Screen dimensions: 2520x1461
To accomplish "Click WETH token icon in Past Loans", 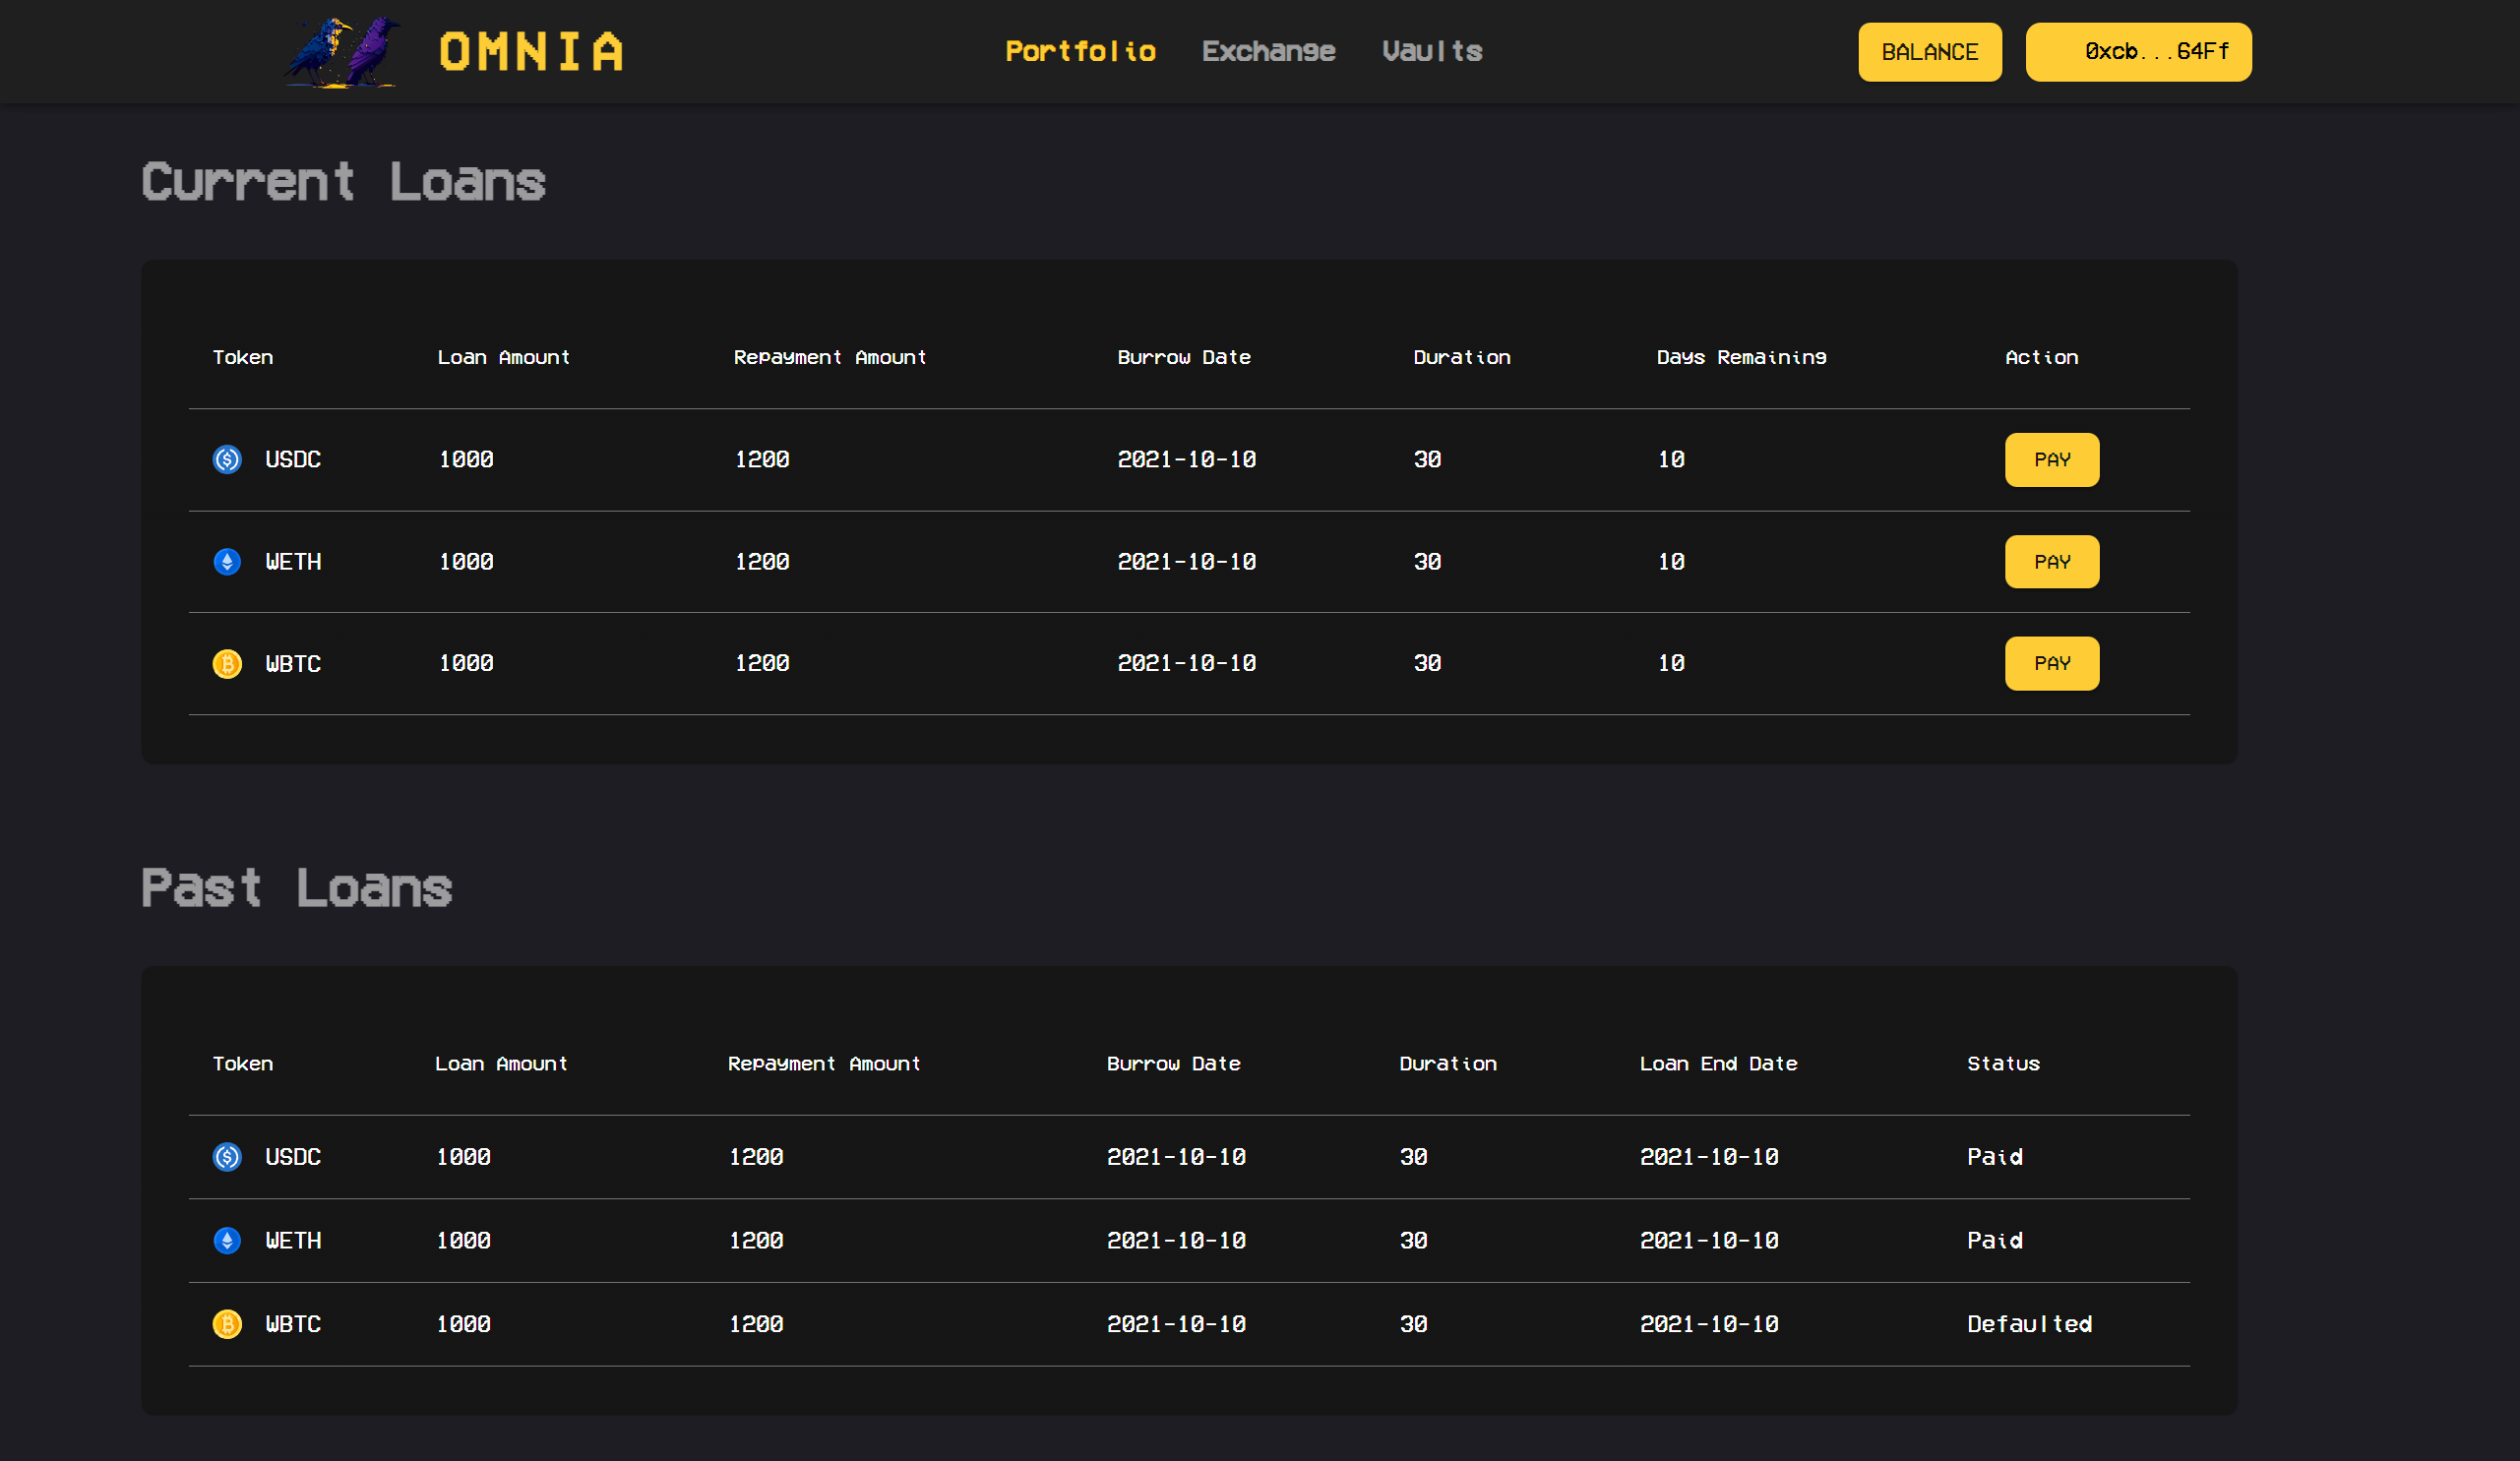I will 227,1241.
